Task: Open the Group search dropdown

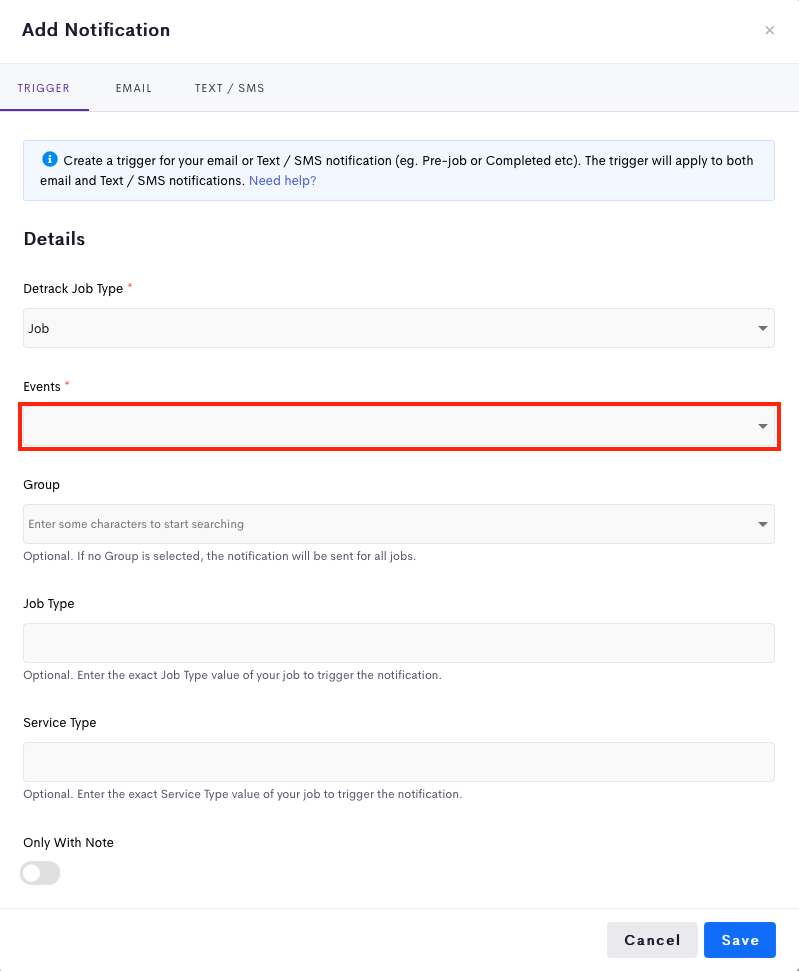Action: coord(399,524)
